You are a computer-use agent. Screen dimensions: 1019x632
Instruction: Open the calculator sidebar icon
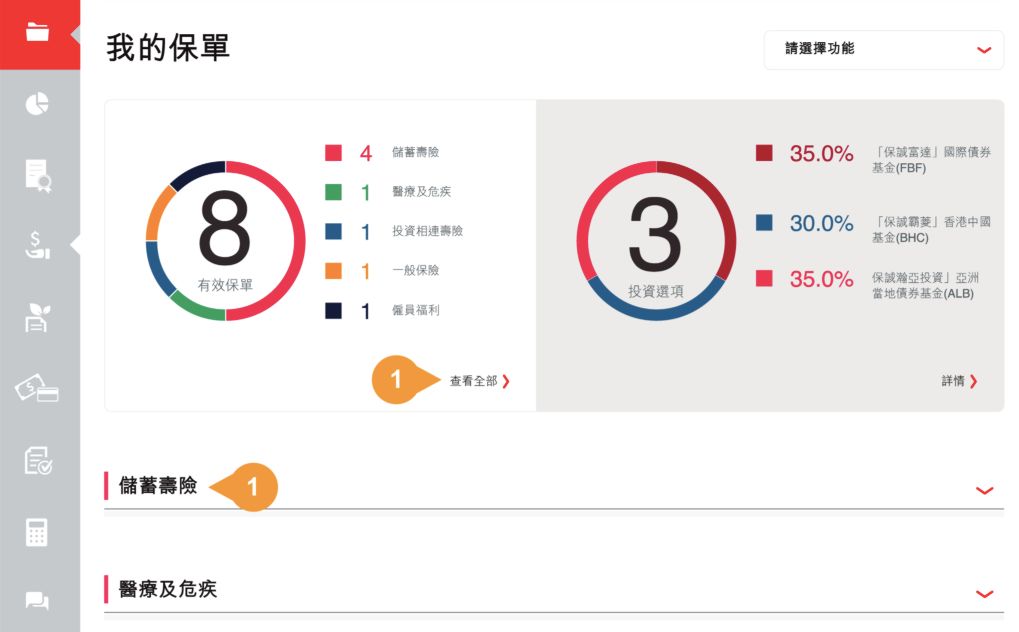tap(38, 531)
